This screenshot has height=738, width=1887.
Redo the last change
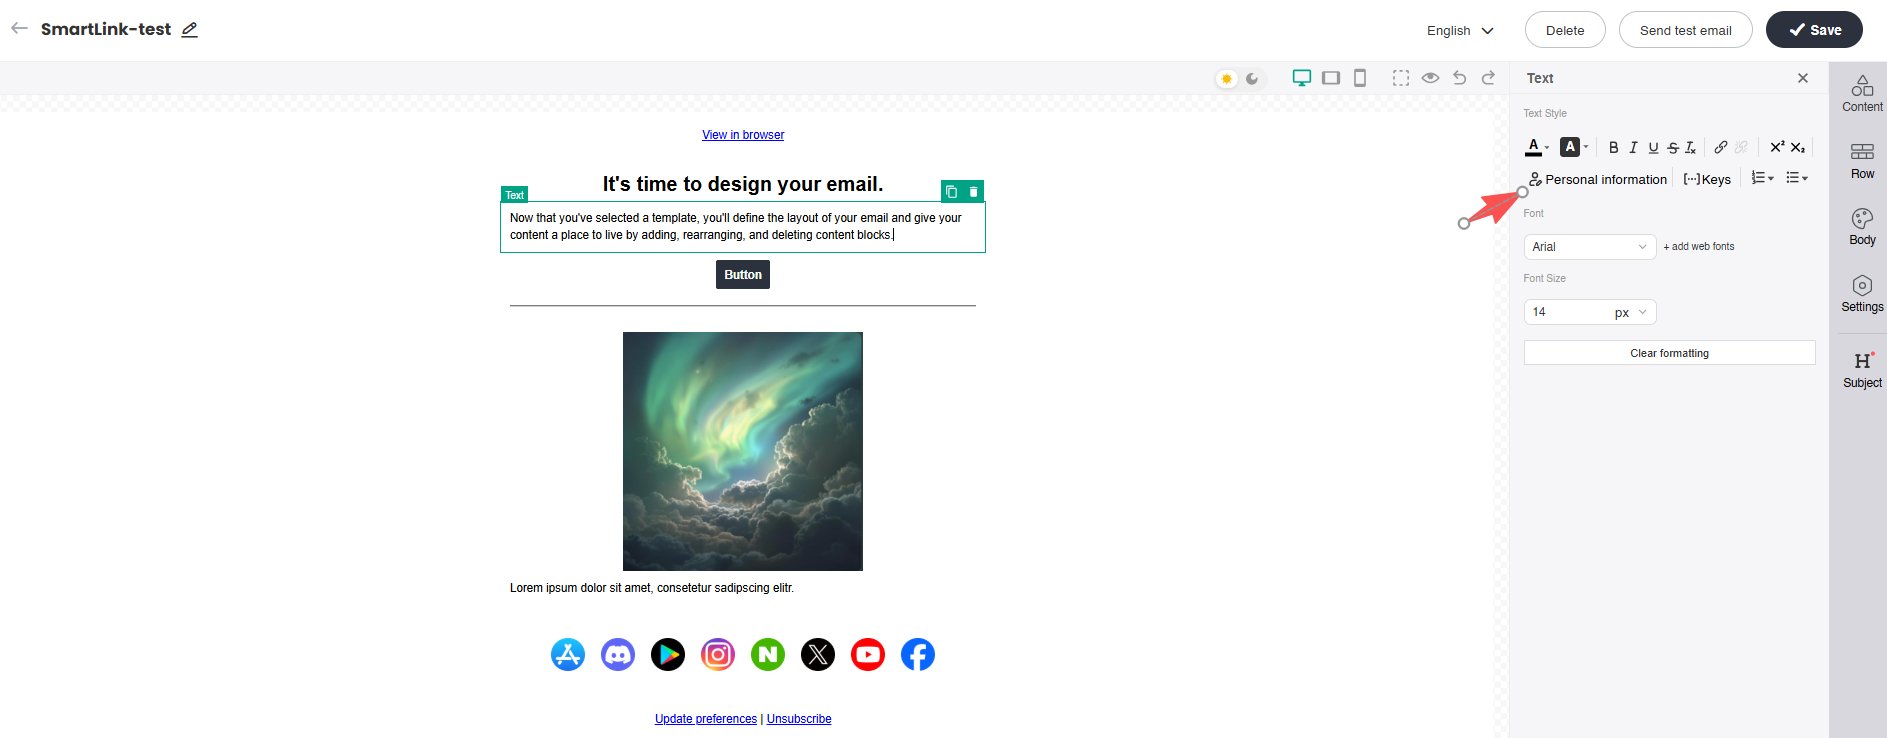pos(1489,78)
